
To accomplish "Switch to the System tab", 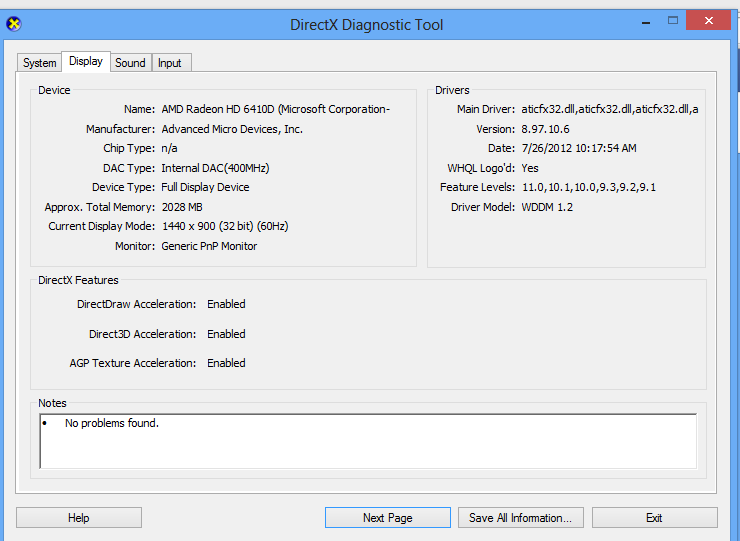I will click(39, 63).
